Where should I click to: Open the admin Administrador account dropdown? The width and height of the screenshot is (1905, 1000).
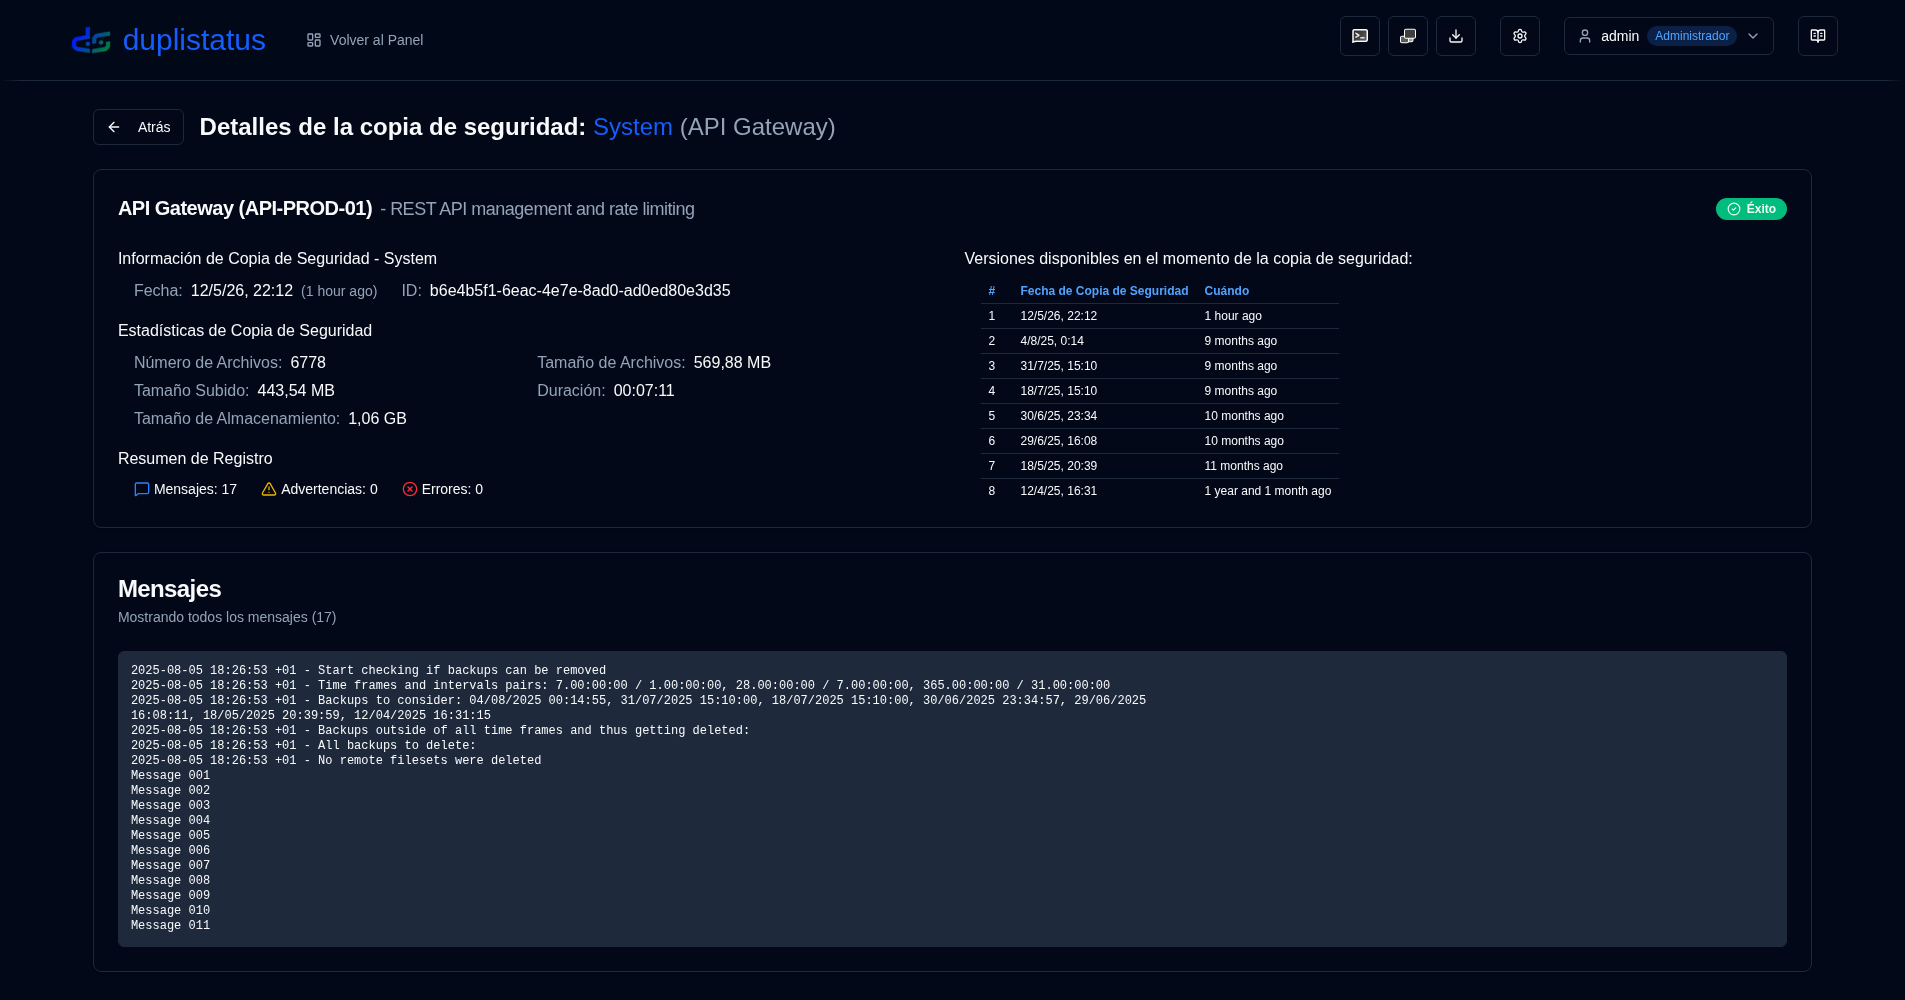(1669, 36)
